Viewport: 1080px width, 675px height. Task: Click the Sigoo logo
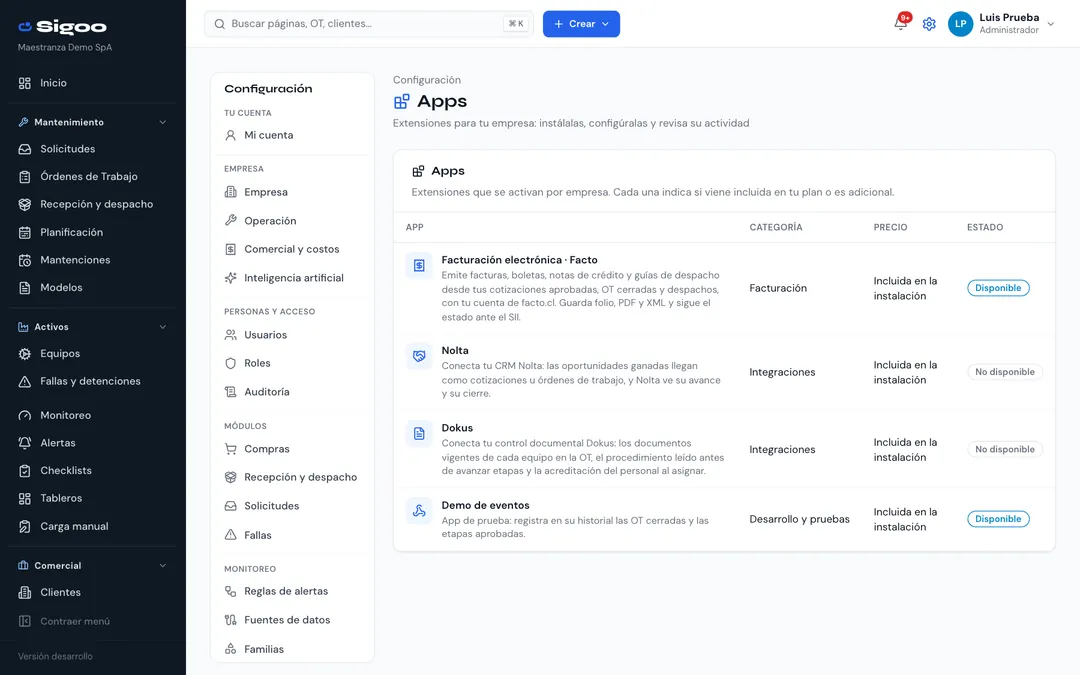pyautogui.click(x=63, y=27)
